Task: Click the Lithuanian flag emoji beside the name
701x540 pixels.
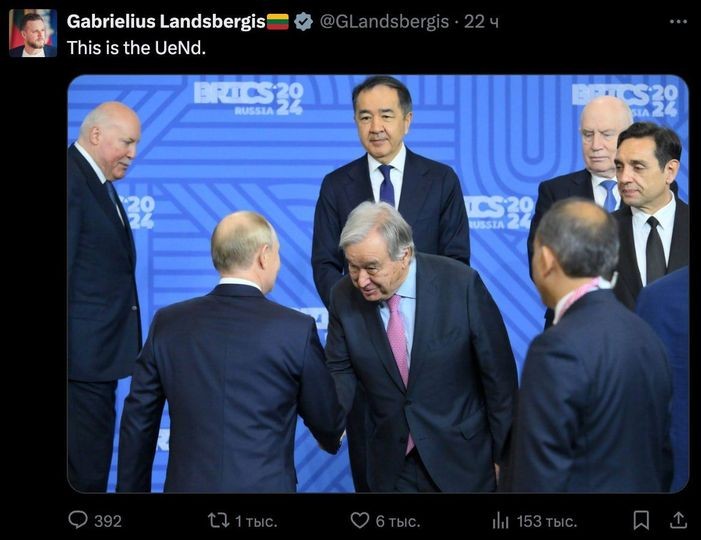Action: coord(278,21)
